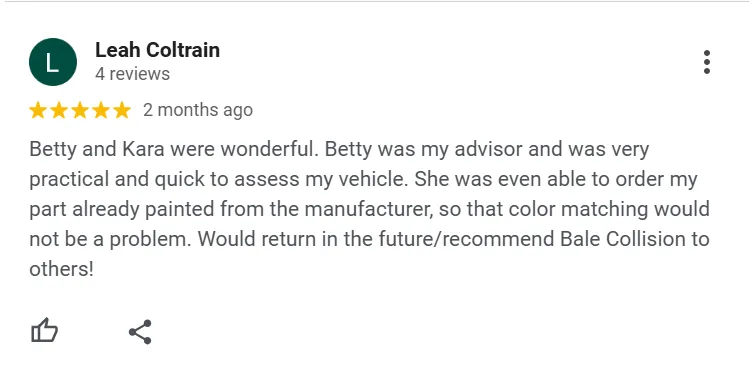Open the three-dot more options menu

pos(706,62)
